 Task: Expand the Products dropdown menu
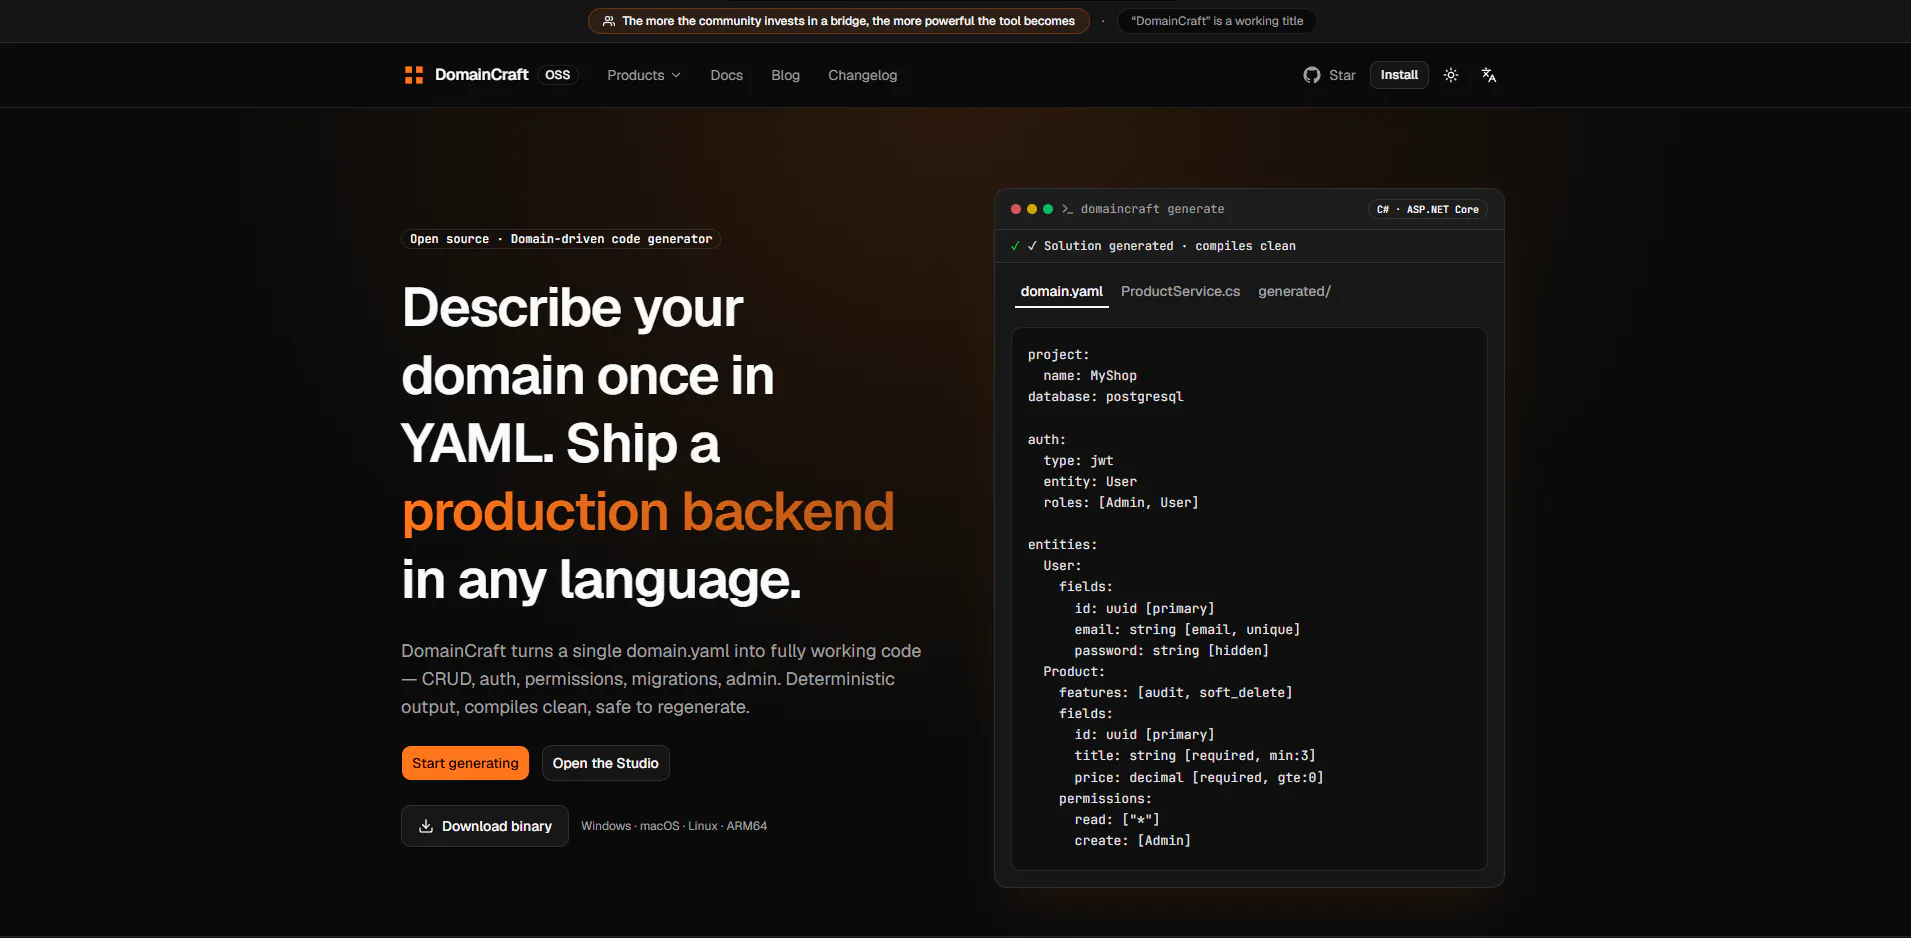coord(644,75)
